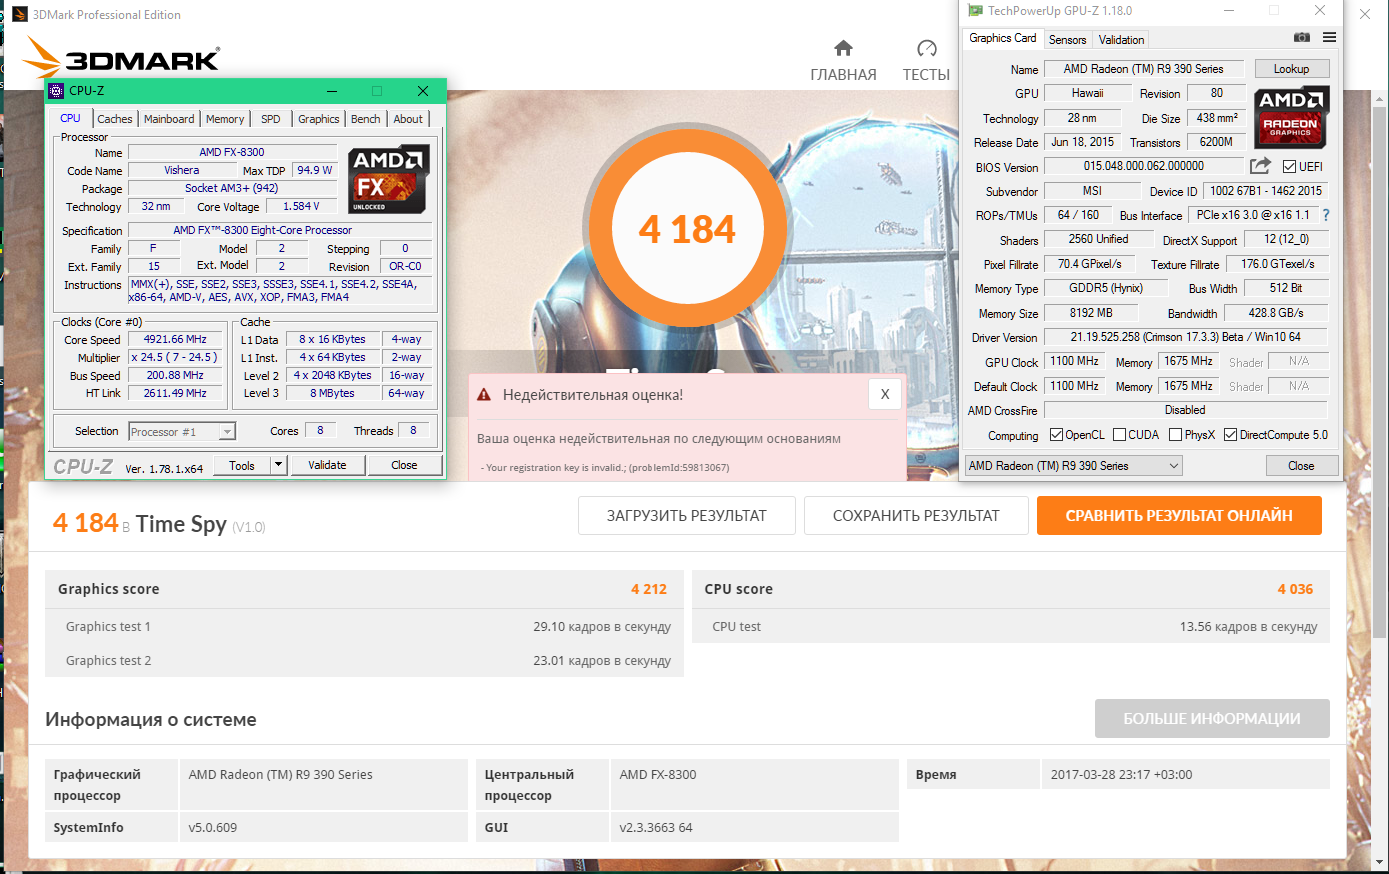Toggle the OpenCL checkbox
This screenshot has width=1389, height=874.
tap(1056, 435)
